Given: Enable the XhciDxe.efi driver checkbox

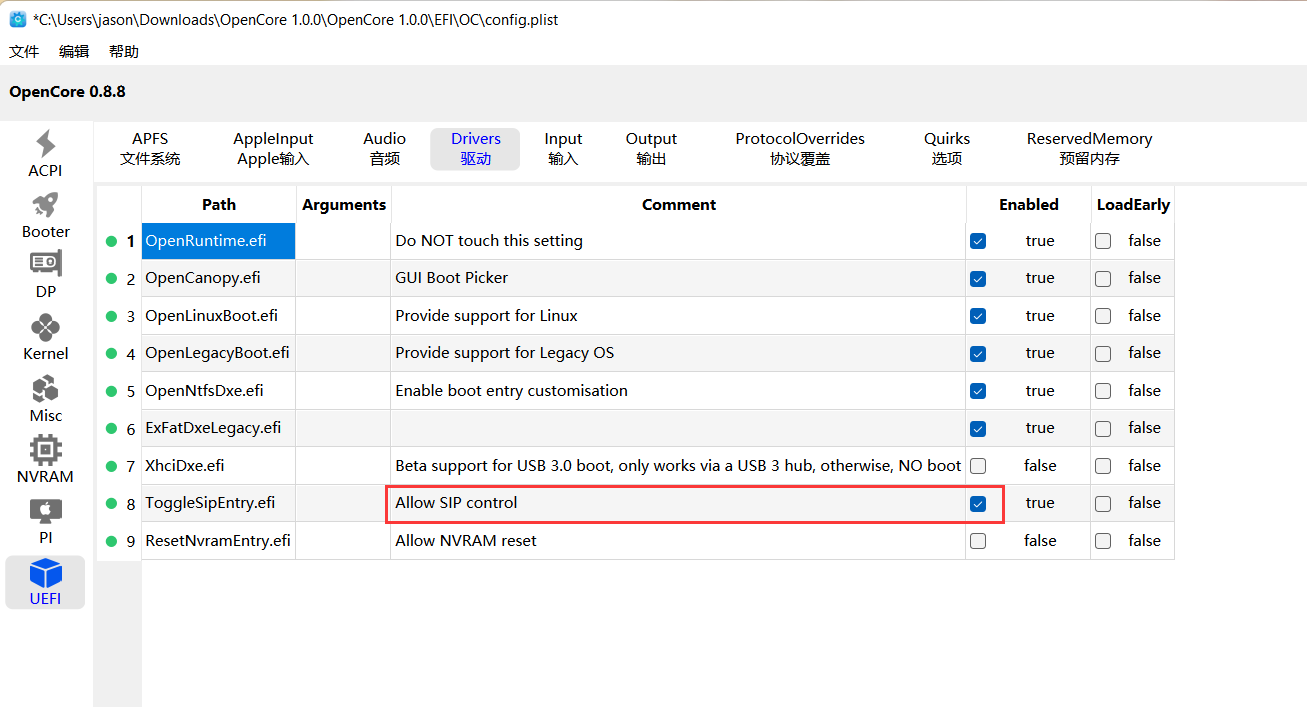Looking at the screenshot, I should tap(978, 466).
